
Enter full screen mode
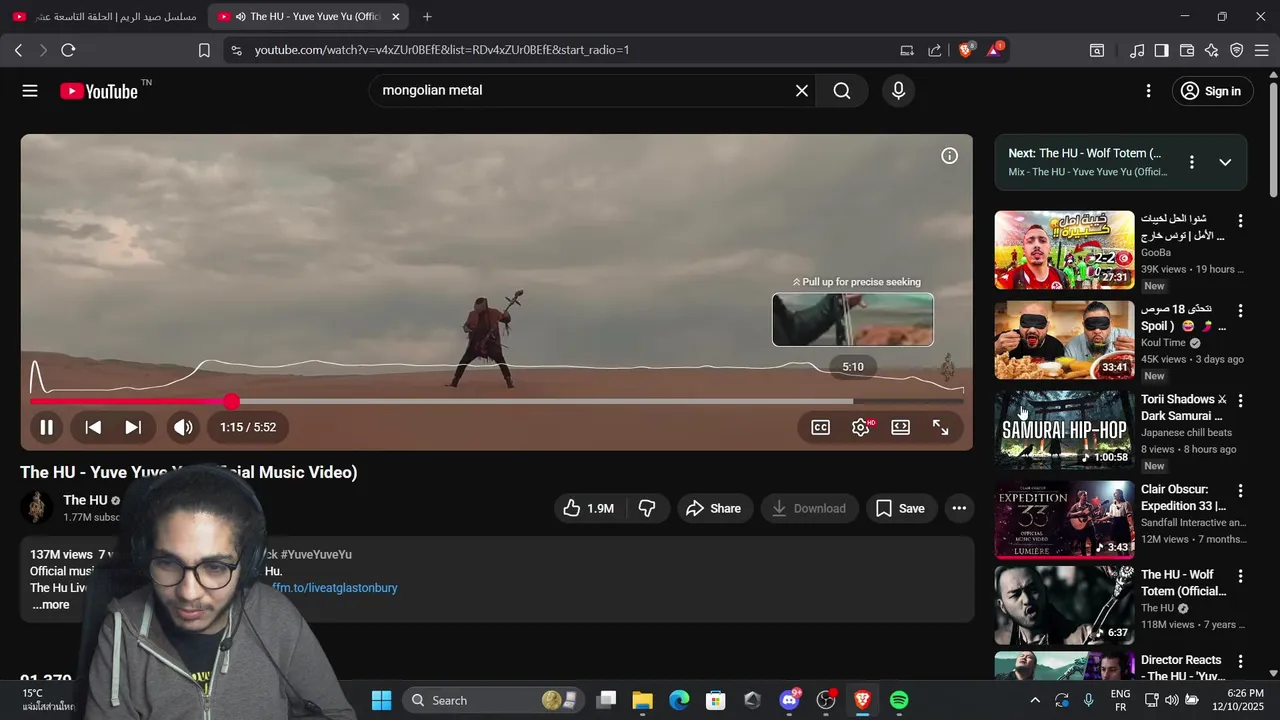coord(940,427)
